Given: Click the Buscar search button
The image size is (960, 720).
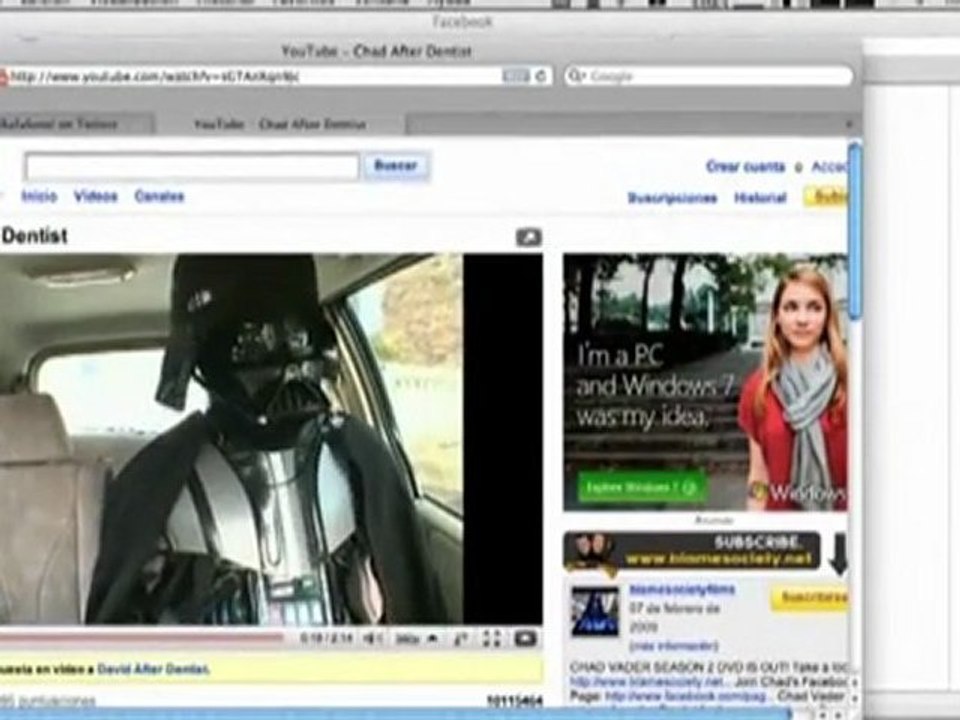Looking at the screenshot, I should [396, 166].
